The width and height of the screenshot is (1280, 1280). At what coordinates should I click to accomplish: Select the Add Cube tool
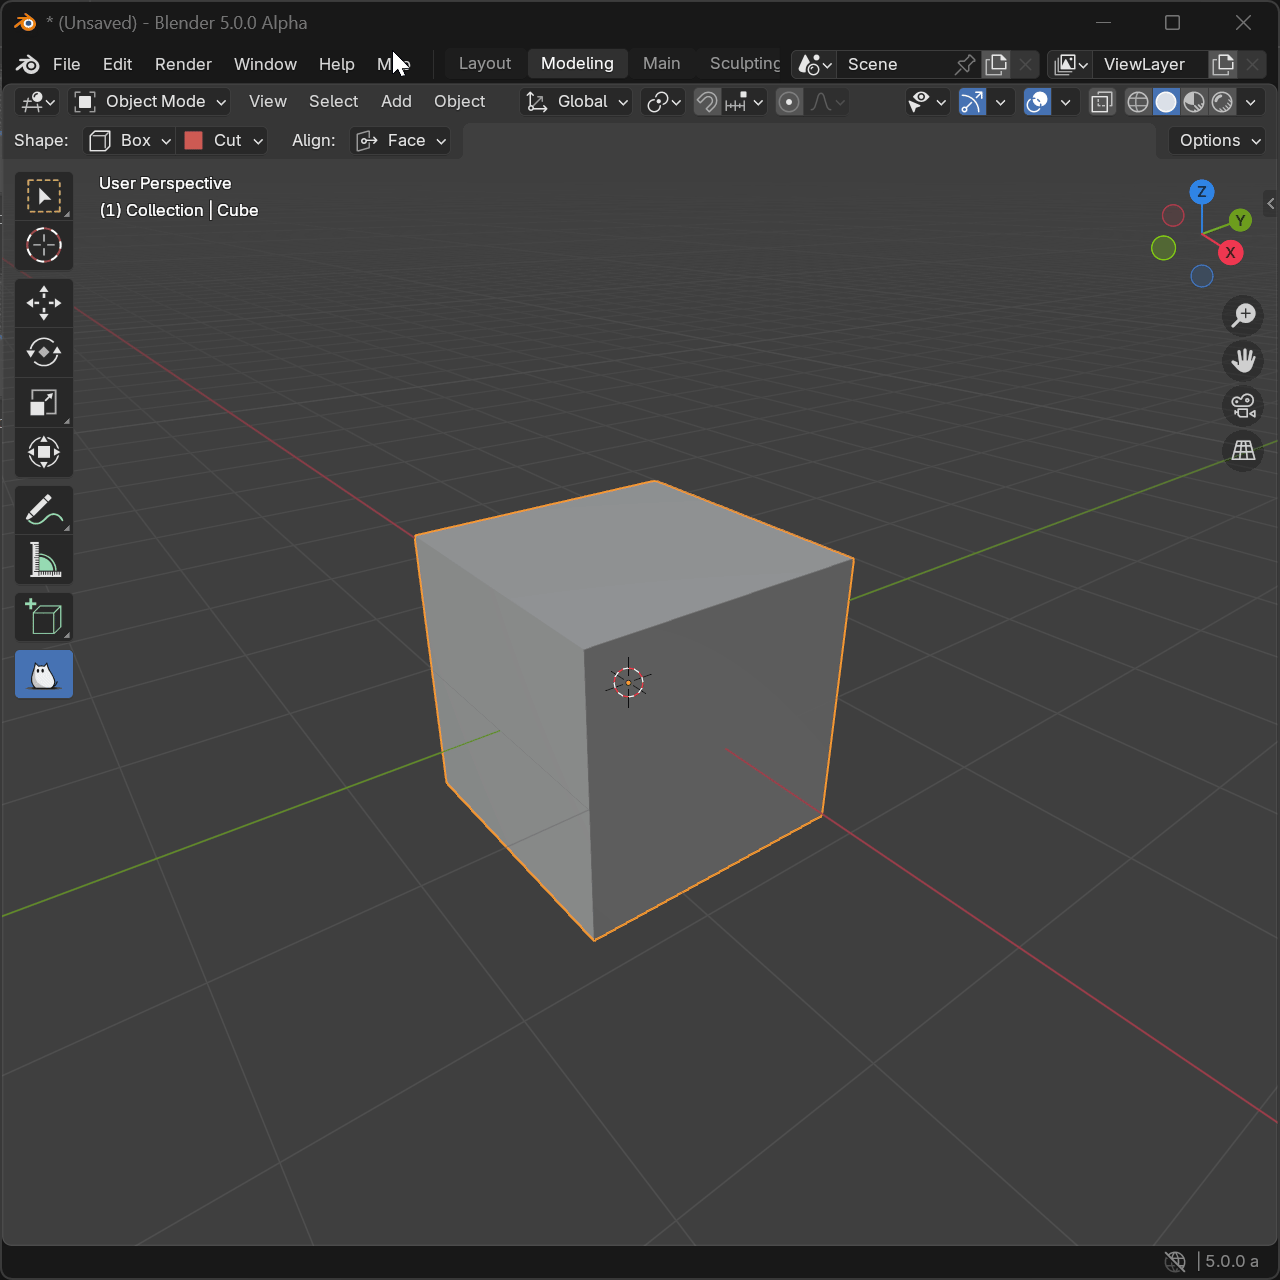point(43,618)
